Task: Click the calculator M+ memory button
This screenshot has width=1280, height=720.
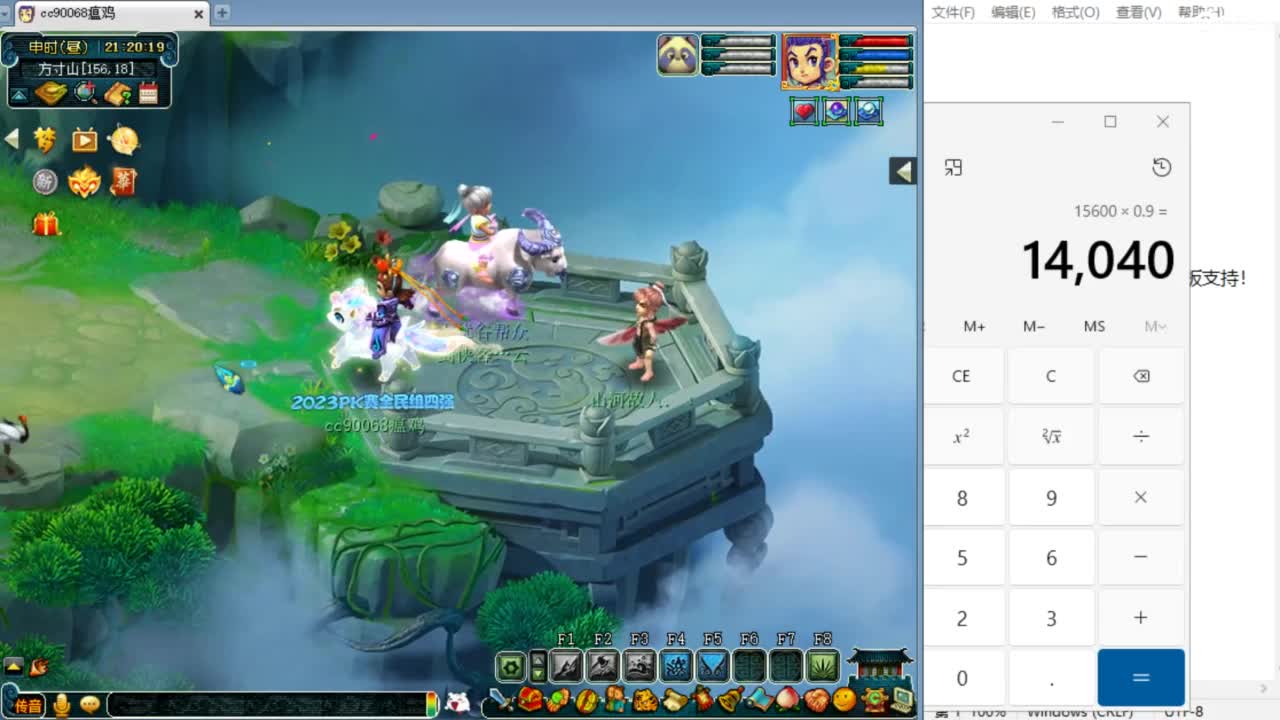Action: pyautogui.click(x=974, y=326)
